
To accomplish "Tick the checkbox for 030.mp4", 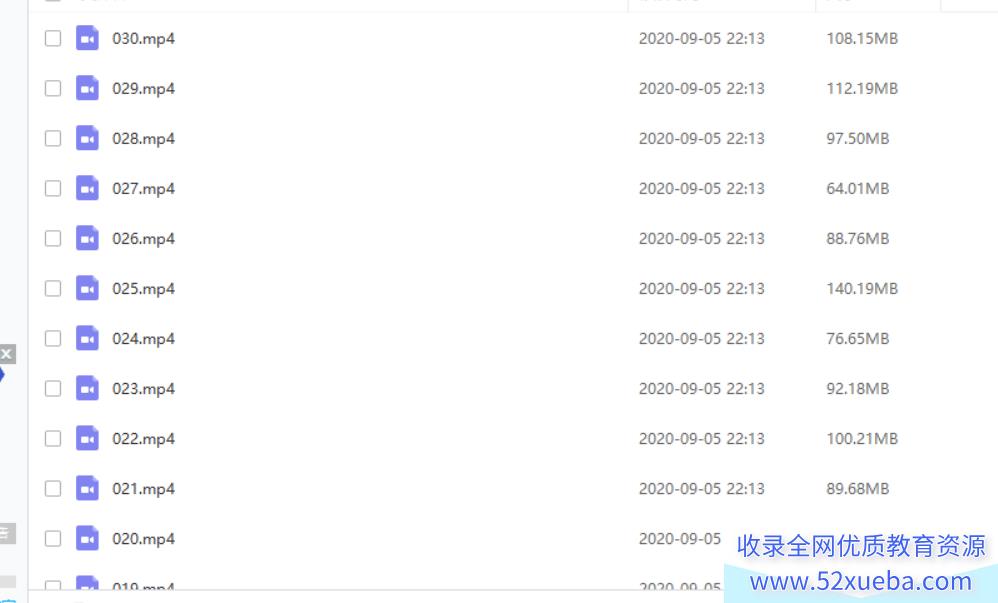I will click(x=53, y=38).
